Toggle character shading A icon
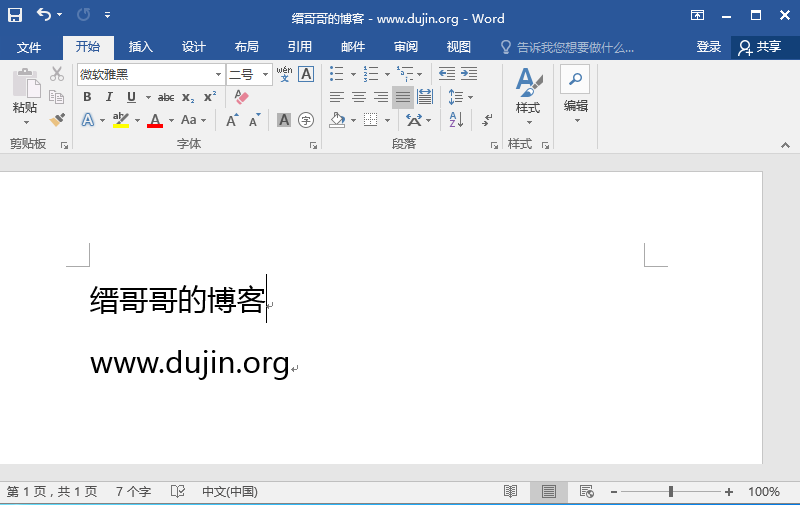The image size is (800, 505). point(284,120)
